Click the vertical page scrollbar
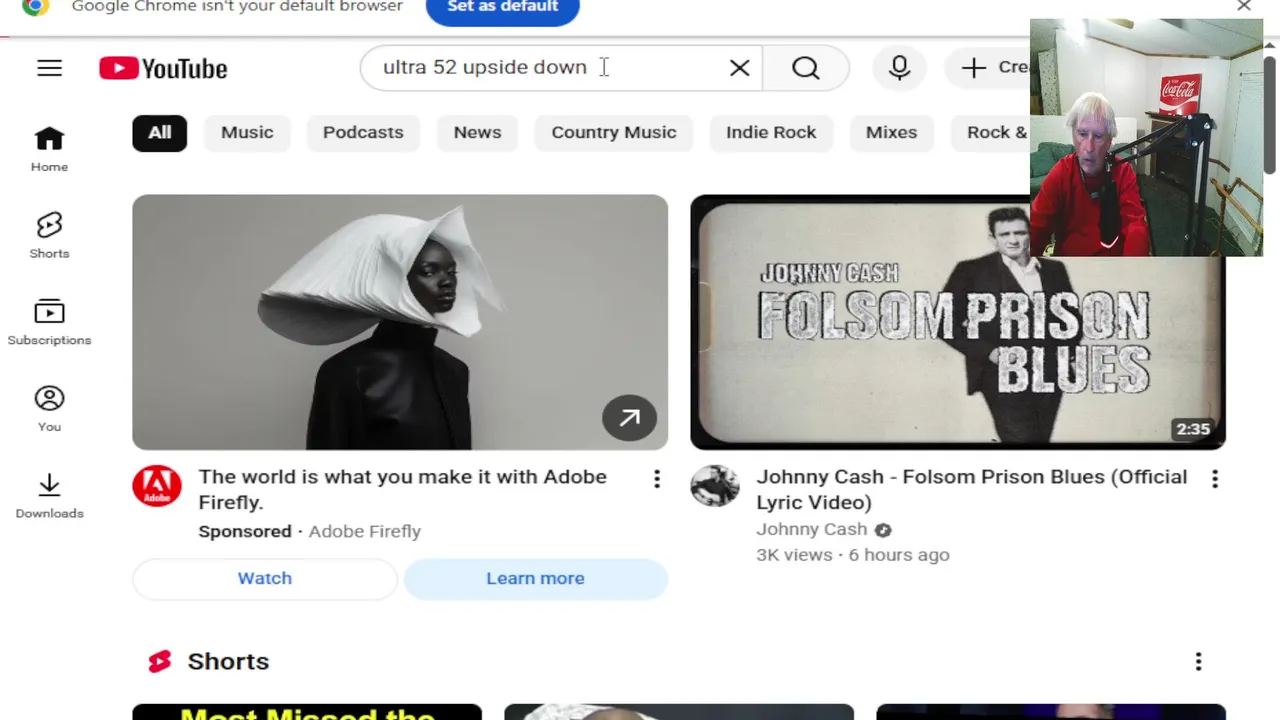Viewport: 1280px width, 720px height. coord(1270,115)
